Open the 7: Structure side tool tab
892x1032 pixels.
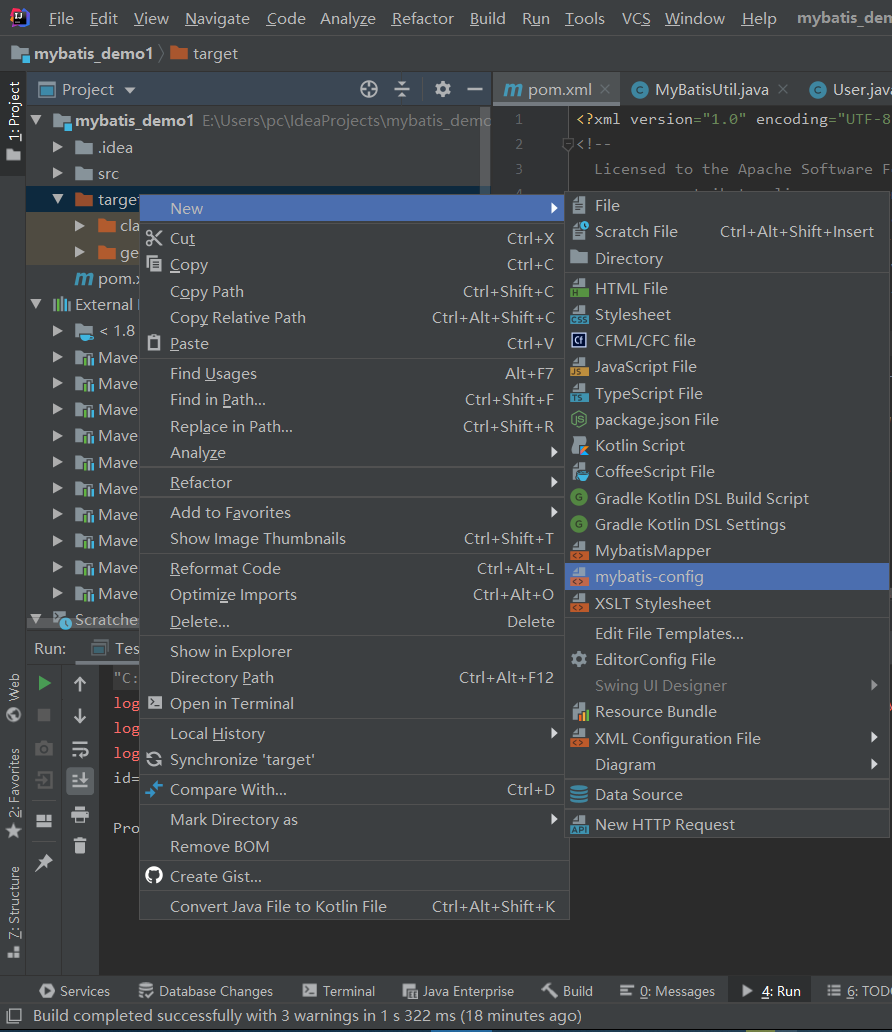click(x=13, y=912)
